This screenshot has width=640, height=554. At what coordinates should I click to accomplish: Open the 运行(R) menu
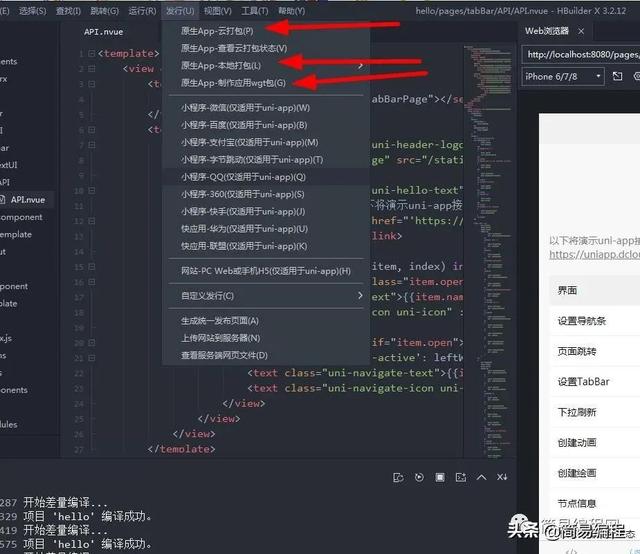[142, 11]
